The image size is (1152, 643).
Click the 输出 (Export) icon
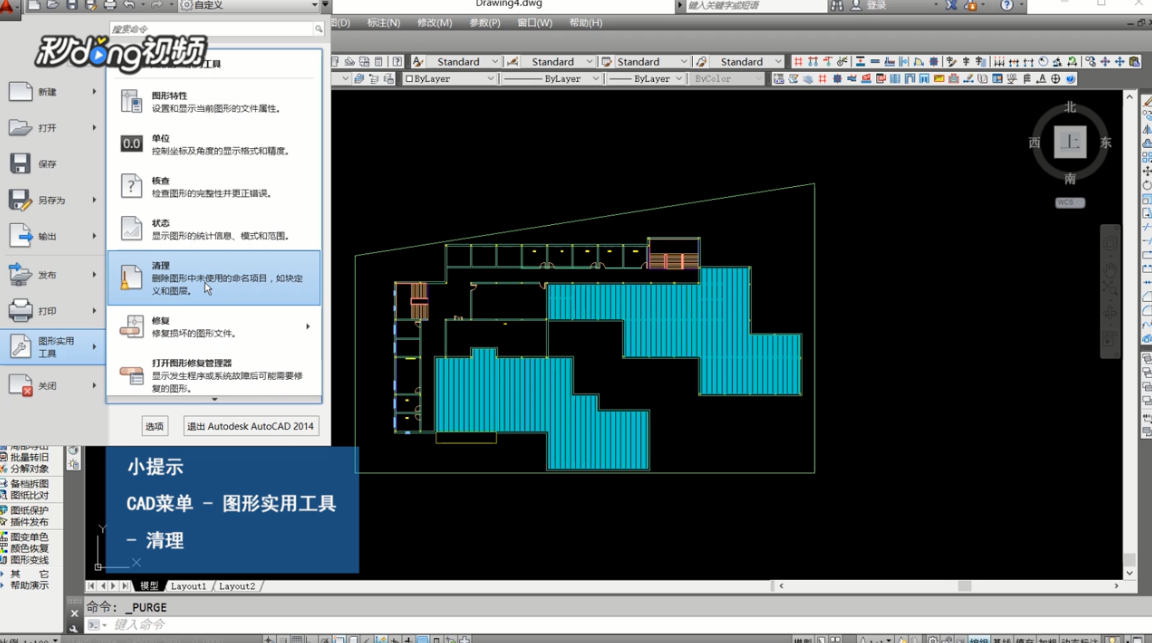(20, 236)
